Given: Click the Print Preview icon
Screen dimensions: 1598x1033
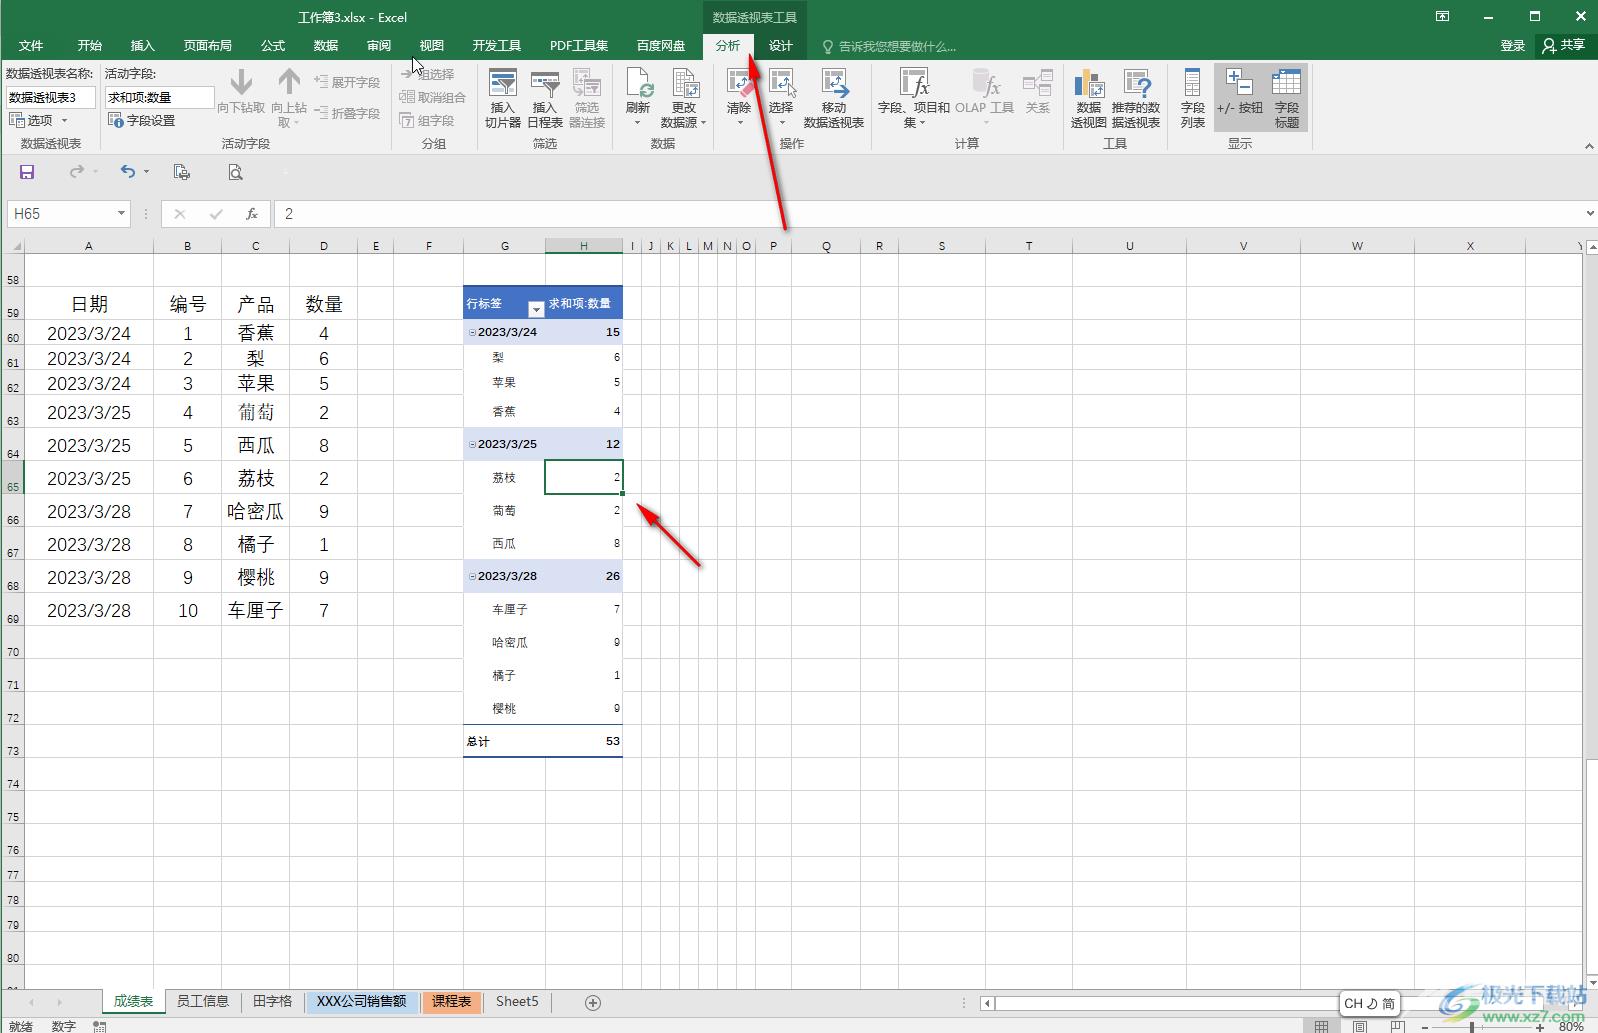Looking at the screenshot, I should [x=235, y=172].
